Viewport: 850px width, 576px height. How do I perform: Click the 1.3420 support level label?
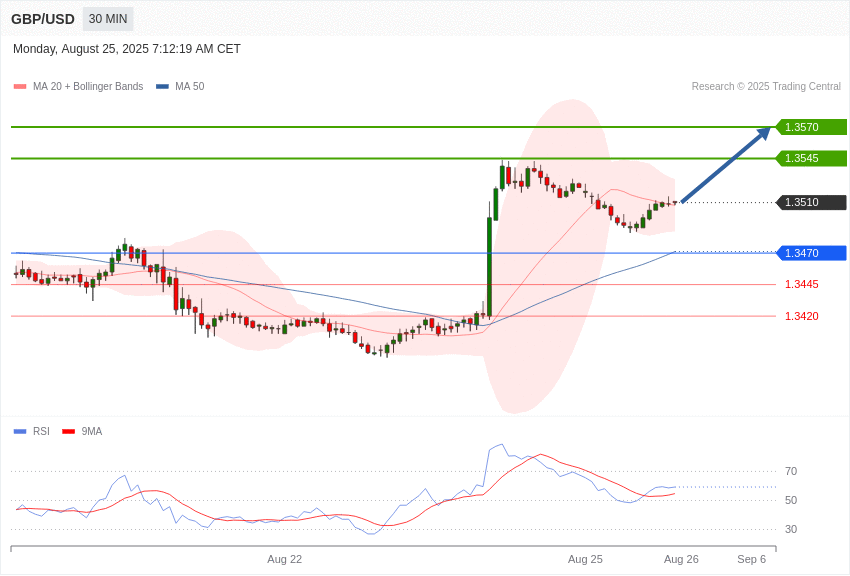[802, 316]
